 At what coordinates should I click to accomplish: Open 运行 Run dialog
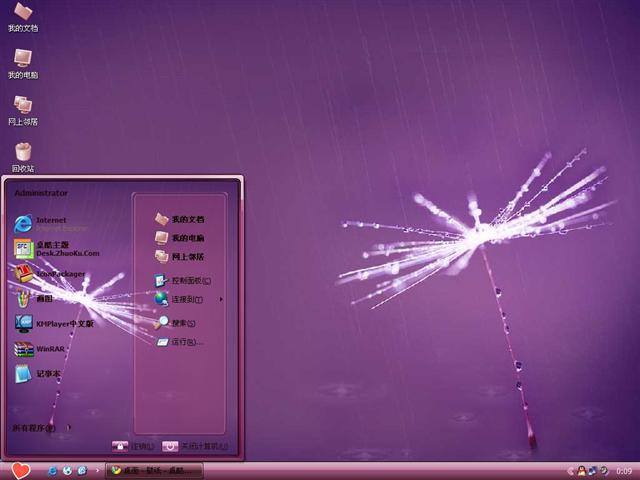point(180,342)
